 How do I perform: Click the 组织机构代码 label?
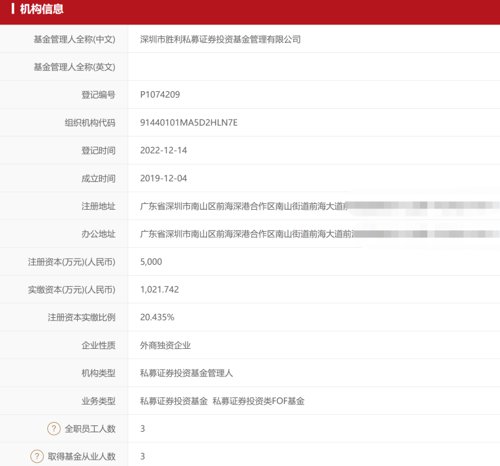click(90, 123)
